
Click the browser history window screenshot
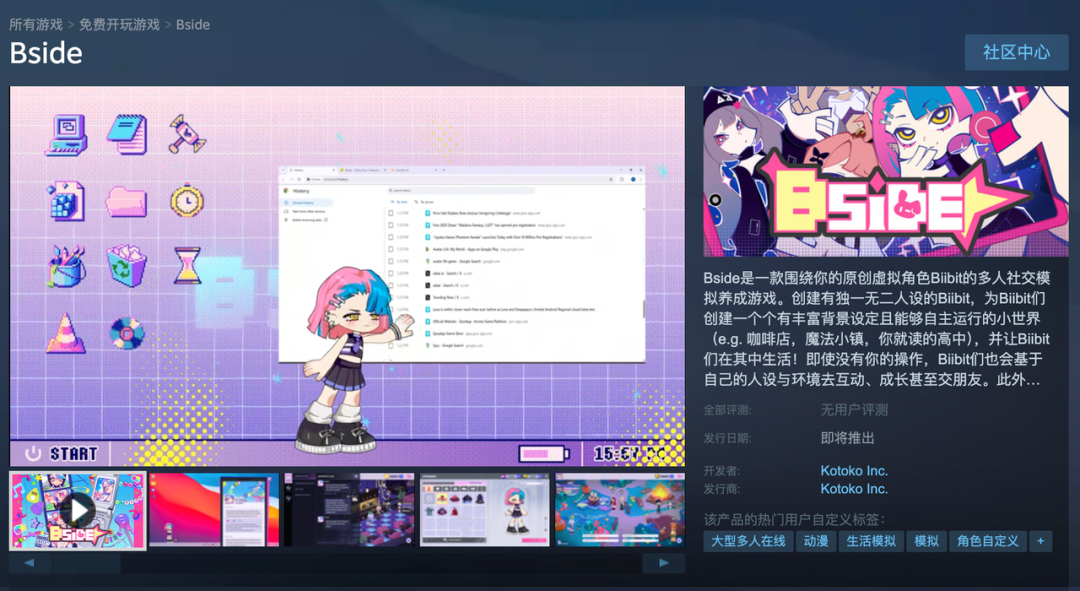click(x=461, y=264)
